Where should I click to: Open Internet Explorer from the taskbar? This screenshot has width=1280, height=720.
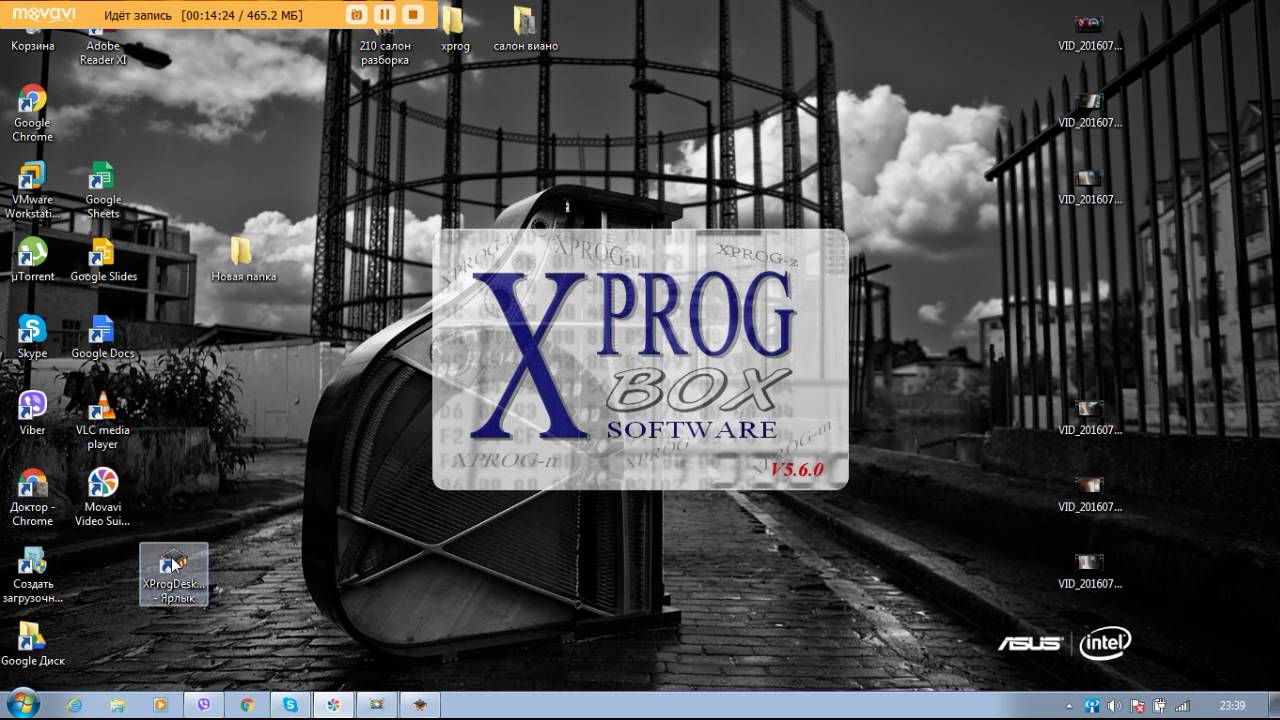[75, 705]
